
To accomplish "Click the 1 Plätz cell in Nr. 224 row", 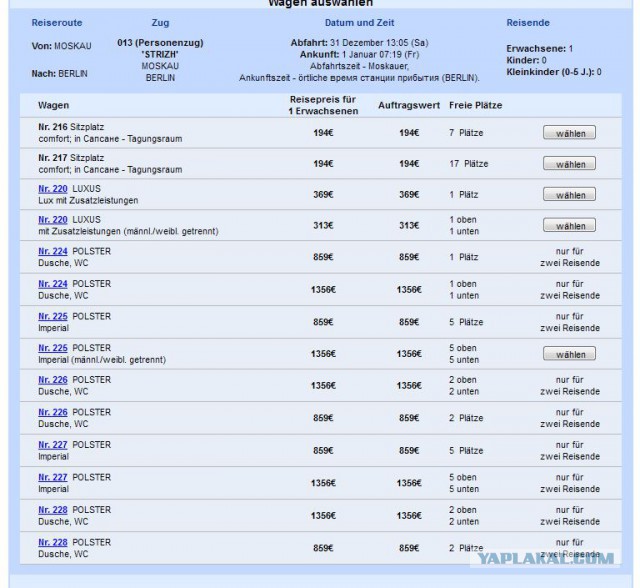I will click(x=464, y=257).
